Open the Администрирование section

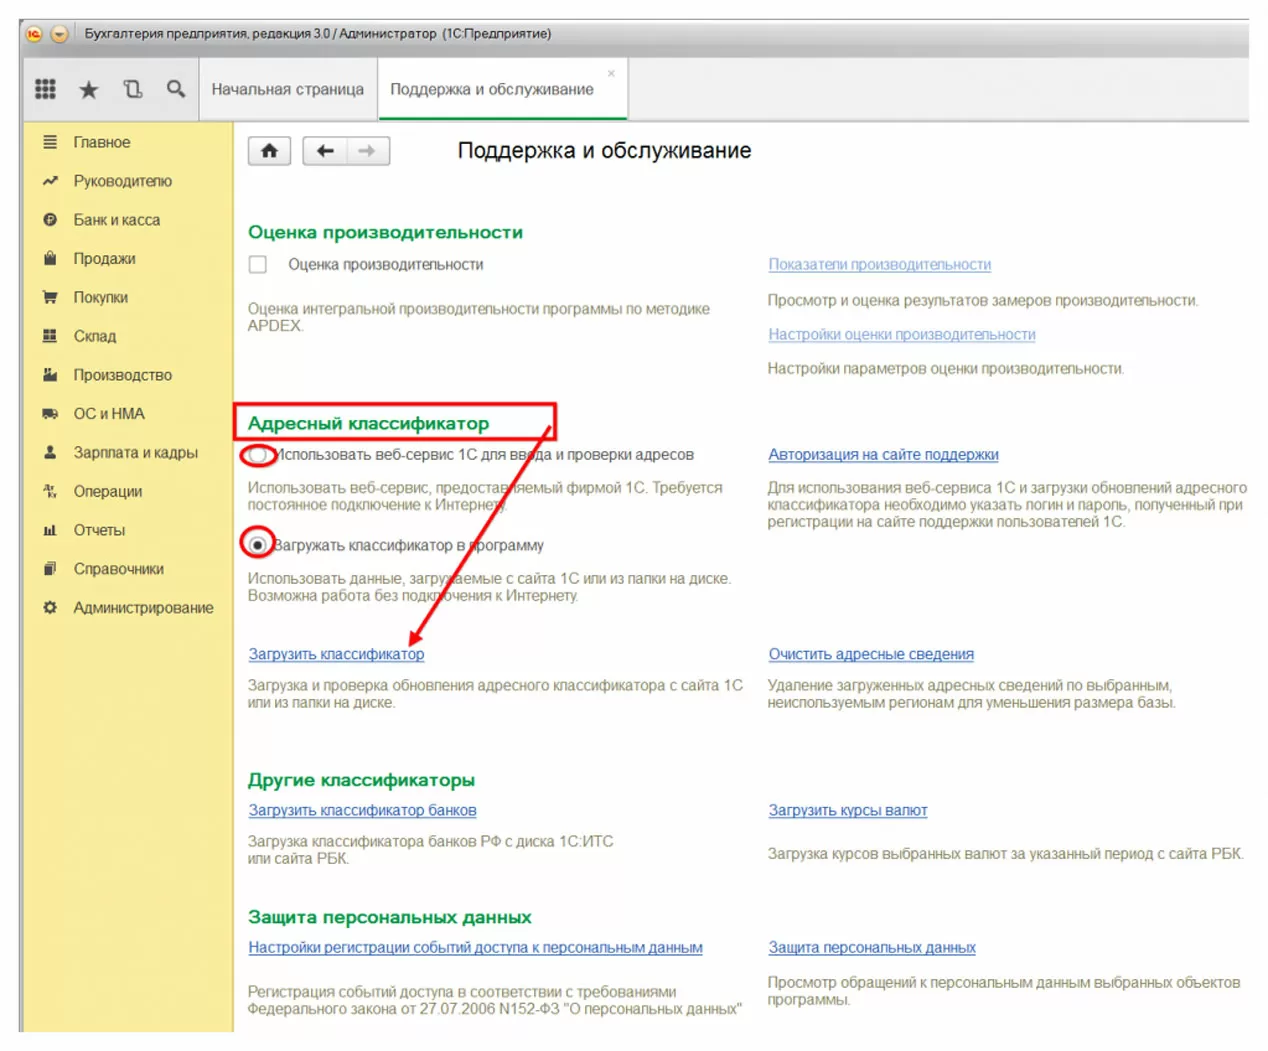pyautogui.click(x=143, y=608)
